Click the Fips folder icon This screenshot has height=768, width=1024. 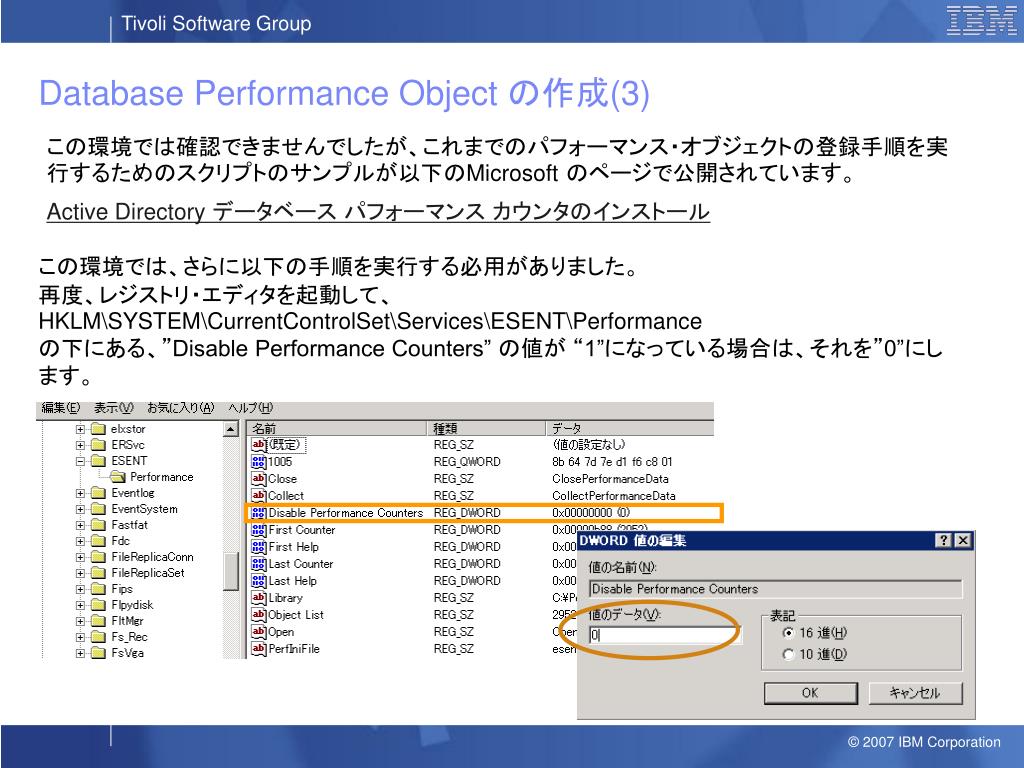pyautogui.click(x=99, y=589)
